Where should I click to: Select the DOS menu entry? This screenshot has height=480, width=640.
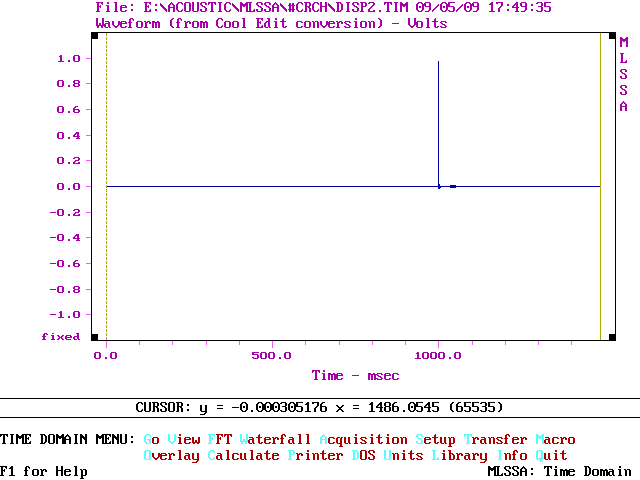coord(363,456)
